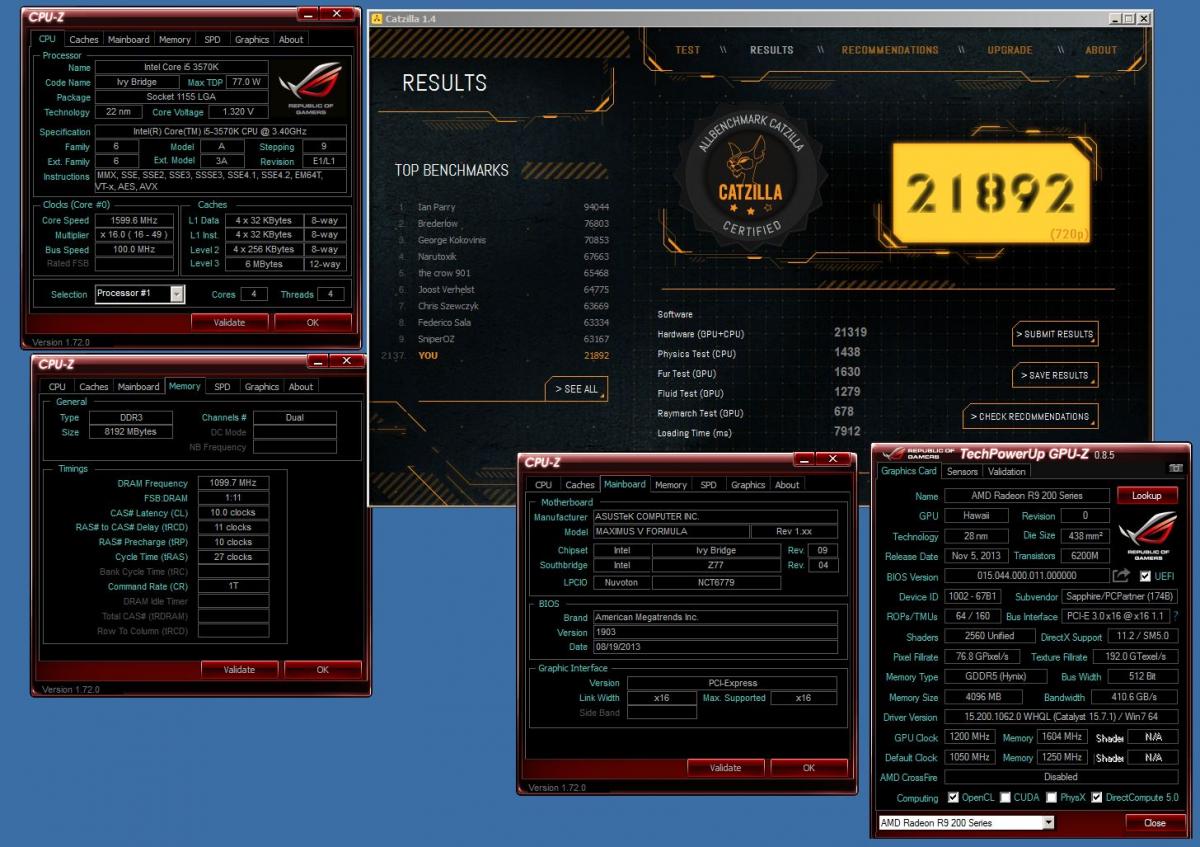The width and height of the screenshot is (1200, 847).
Task: Open Caches tab in CPU-Z processor window
Action: tap(84, 40)
